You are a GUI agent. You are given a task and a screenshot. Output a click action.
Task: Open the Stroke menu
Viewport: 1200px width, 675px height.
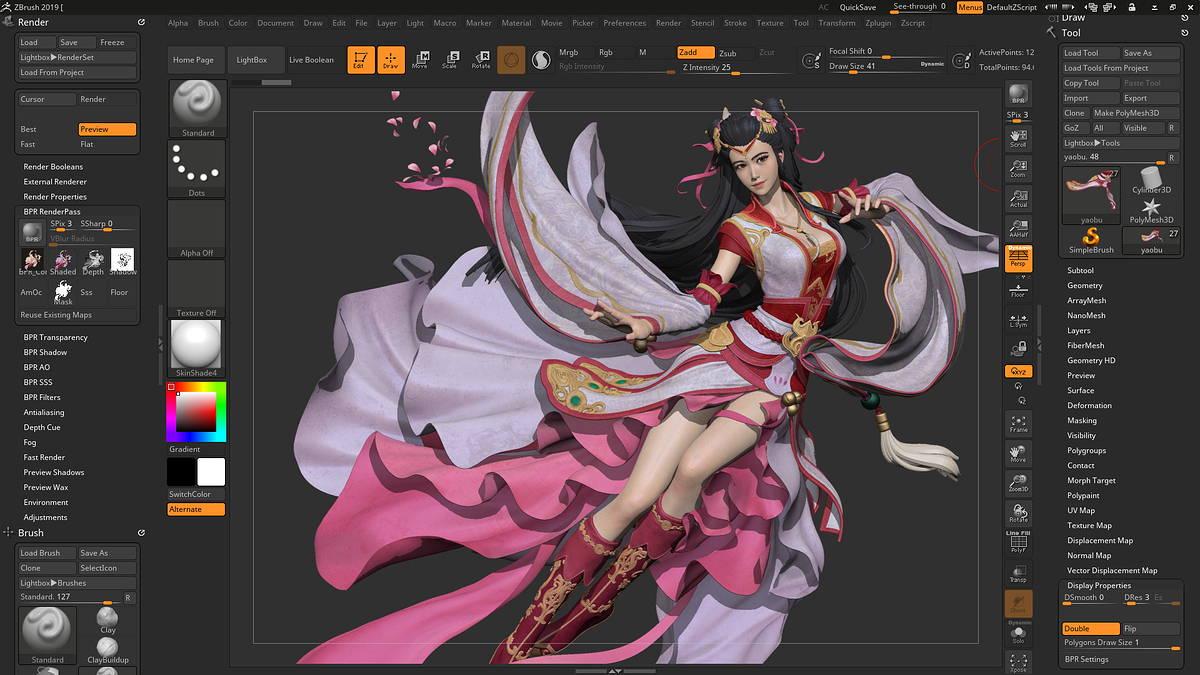pyautogui.click(x=735, y=23)
